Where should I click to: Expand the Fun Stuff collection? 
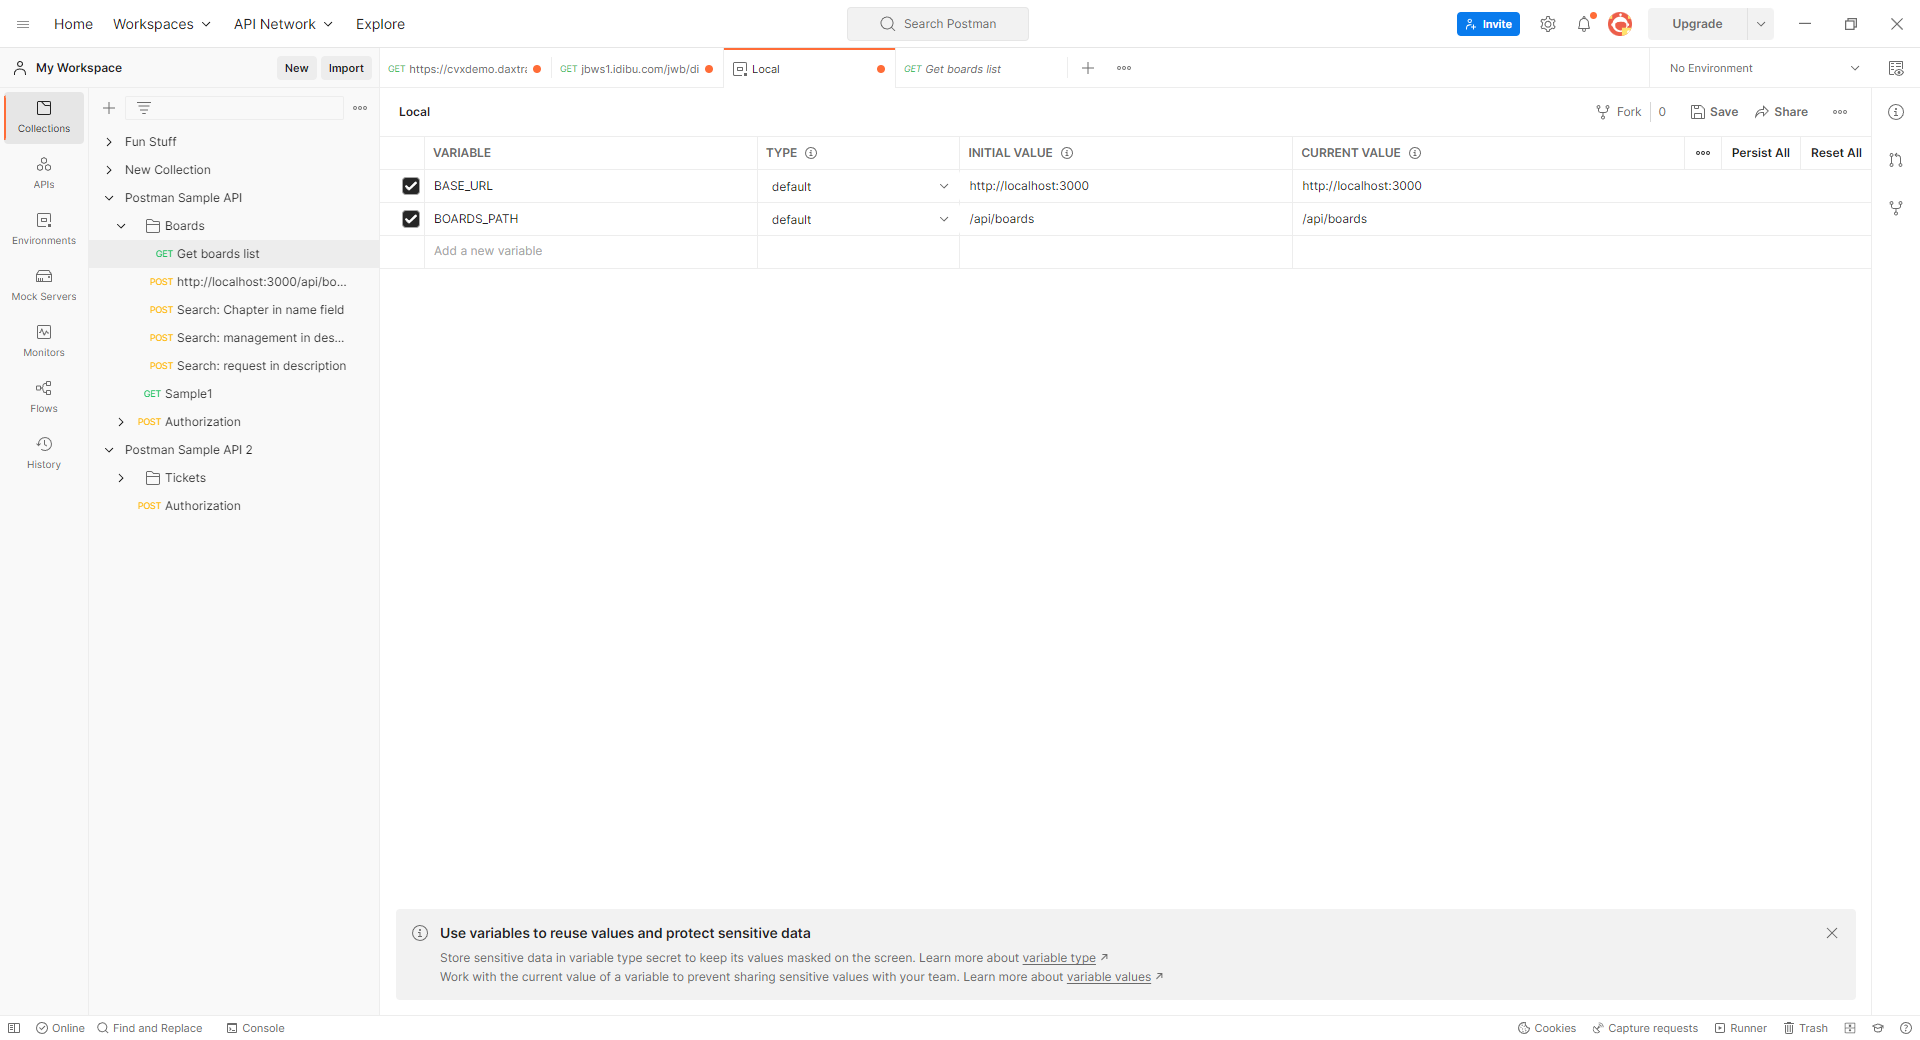coord(109,142)
